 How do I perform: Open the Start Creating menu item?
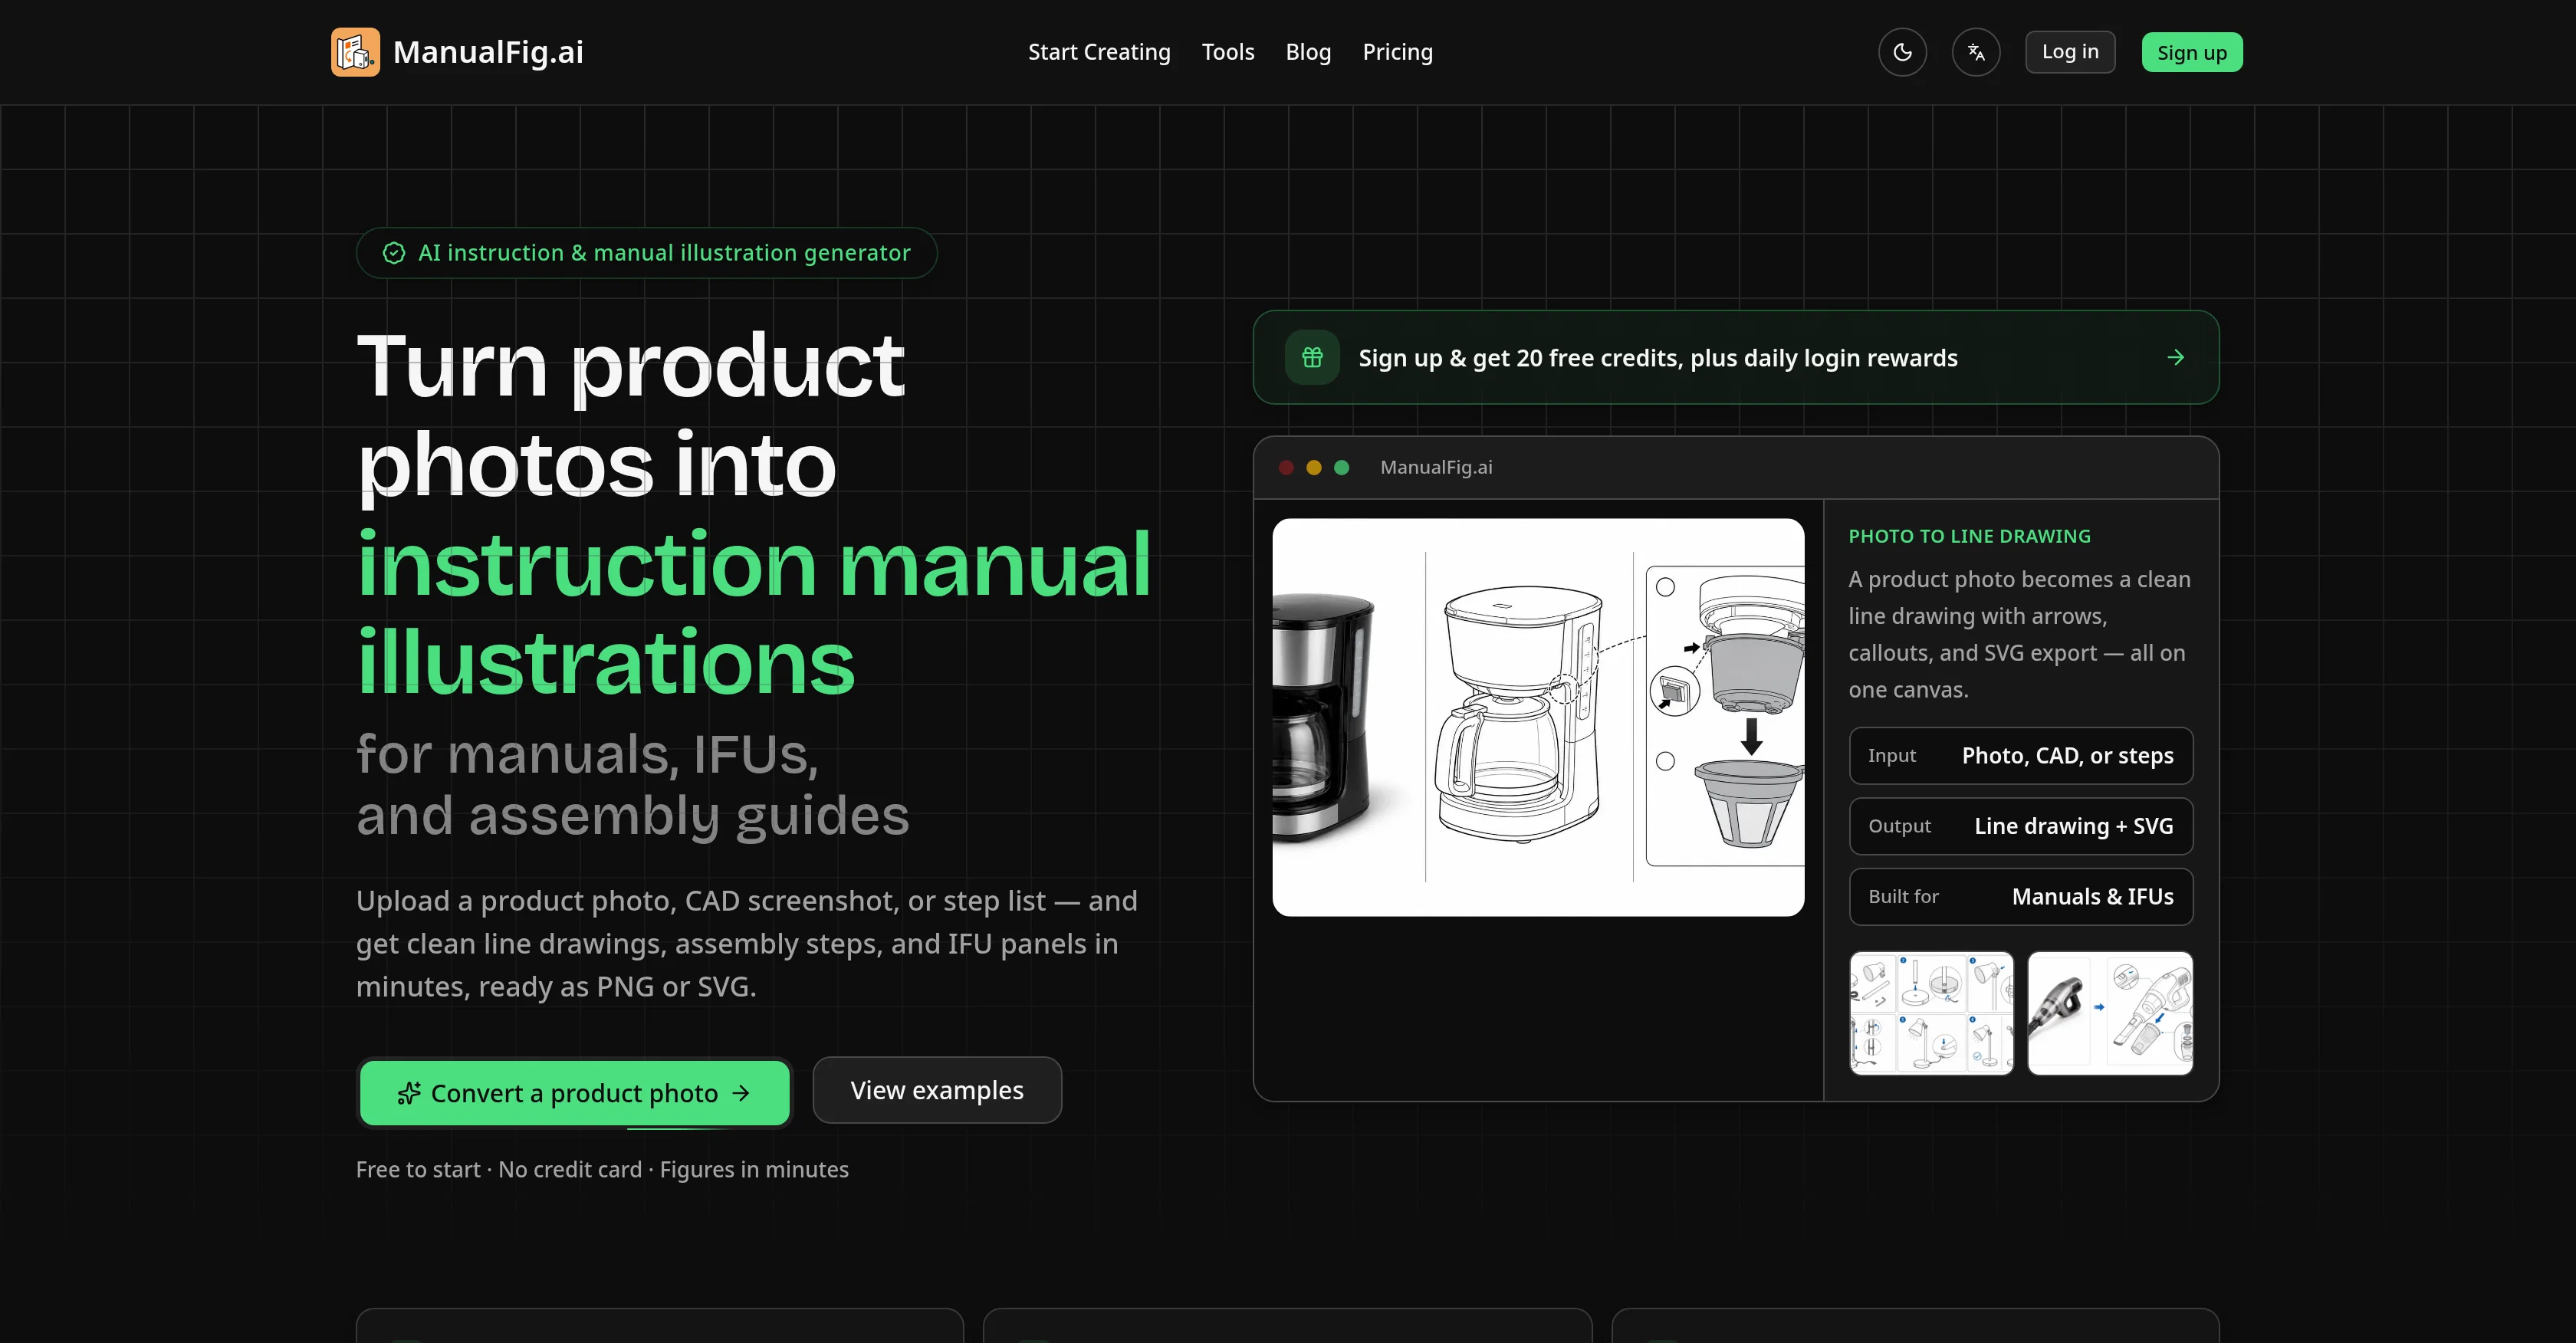pyautogui.click(x=1099, y=52)
